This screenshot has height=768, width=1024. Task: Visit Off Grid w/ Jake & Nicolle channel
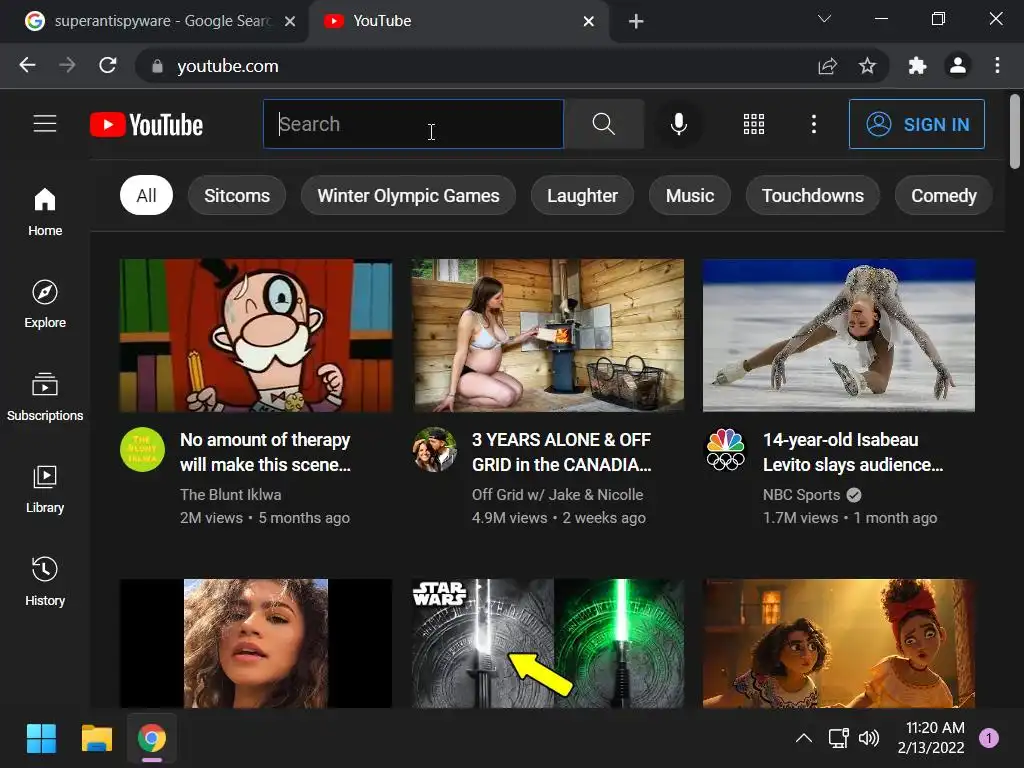pyautogui.click(x=558, y=495)
